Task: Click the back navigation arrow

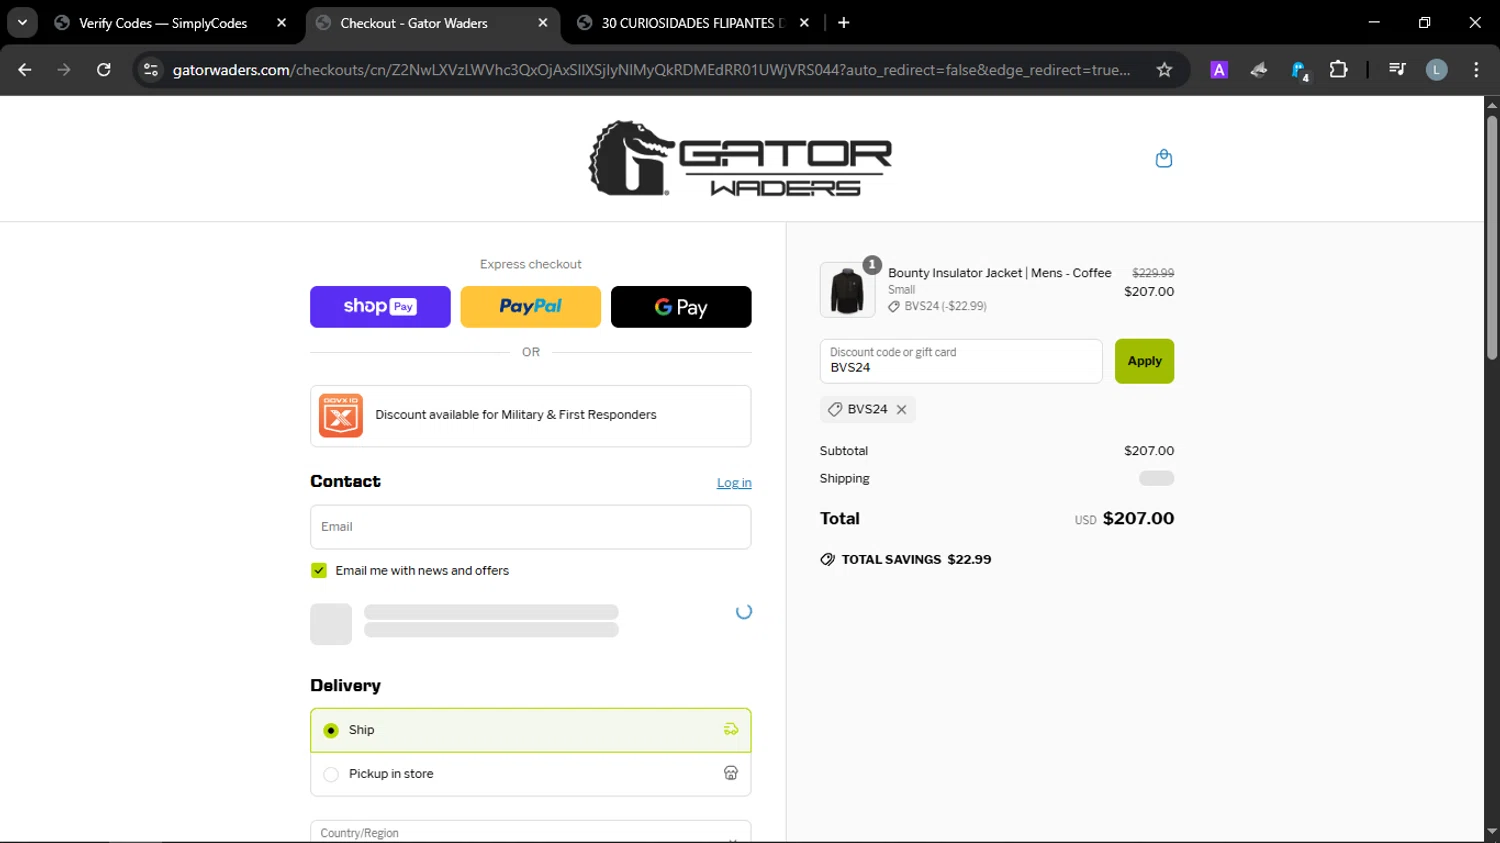Action: [25, 69]
